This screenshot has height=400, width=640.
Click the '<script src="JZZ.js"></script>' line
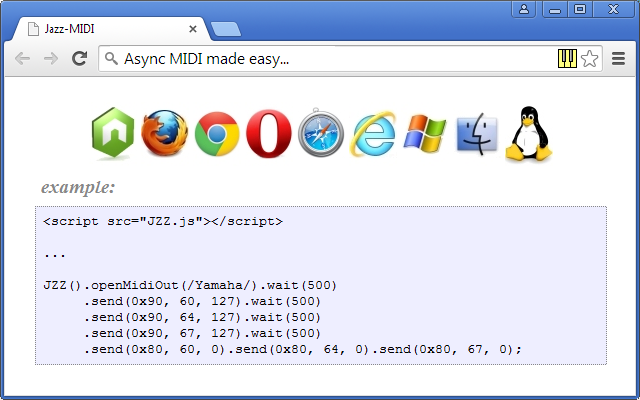pos(163,221)
